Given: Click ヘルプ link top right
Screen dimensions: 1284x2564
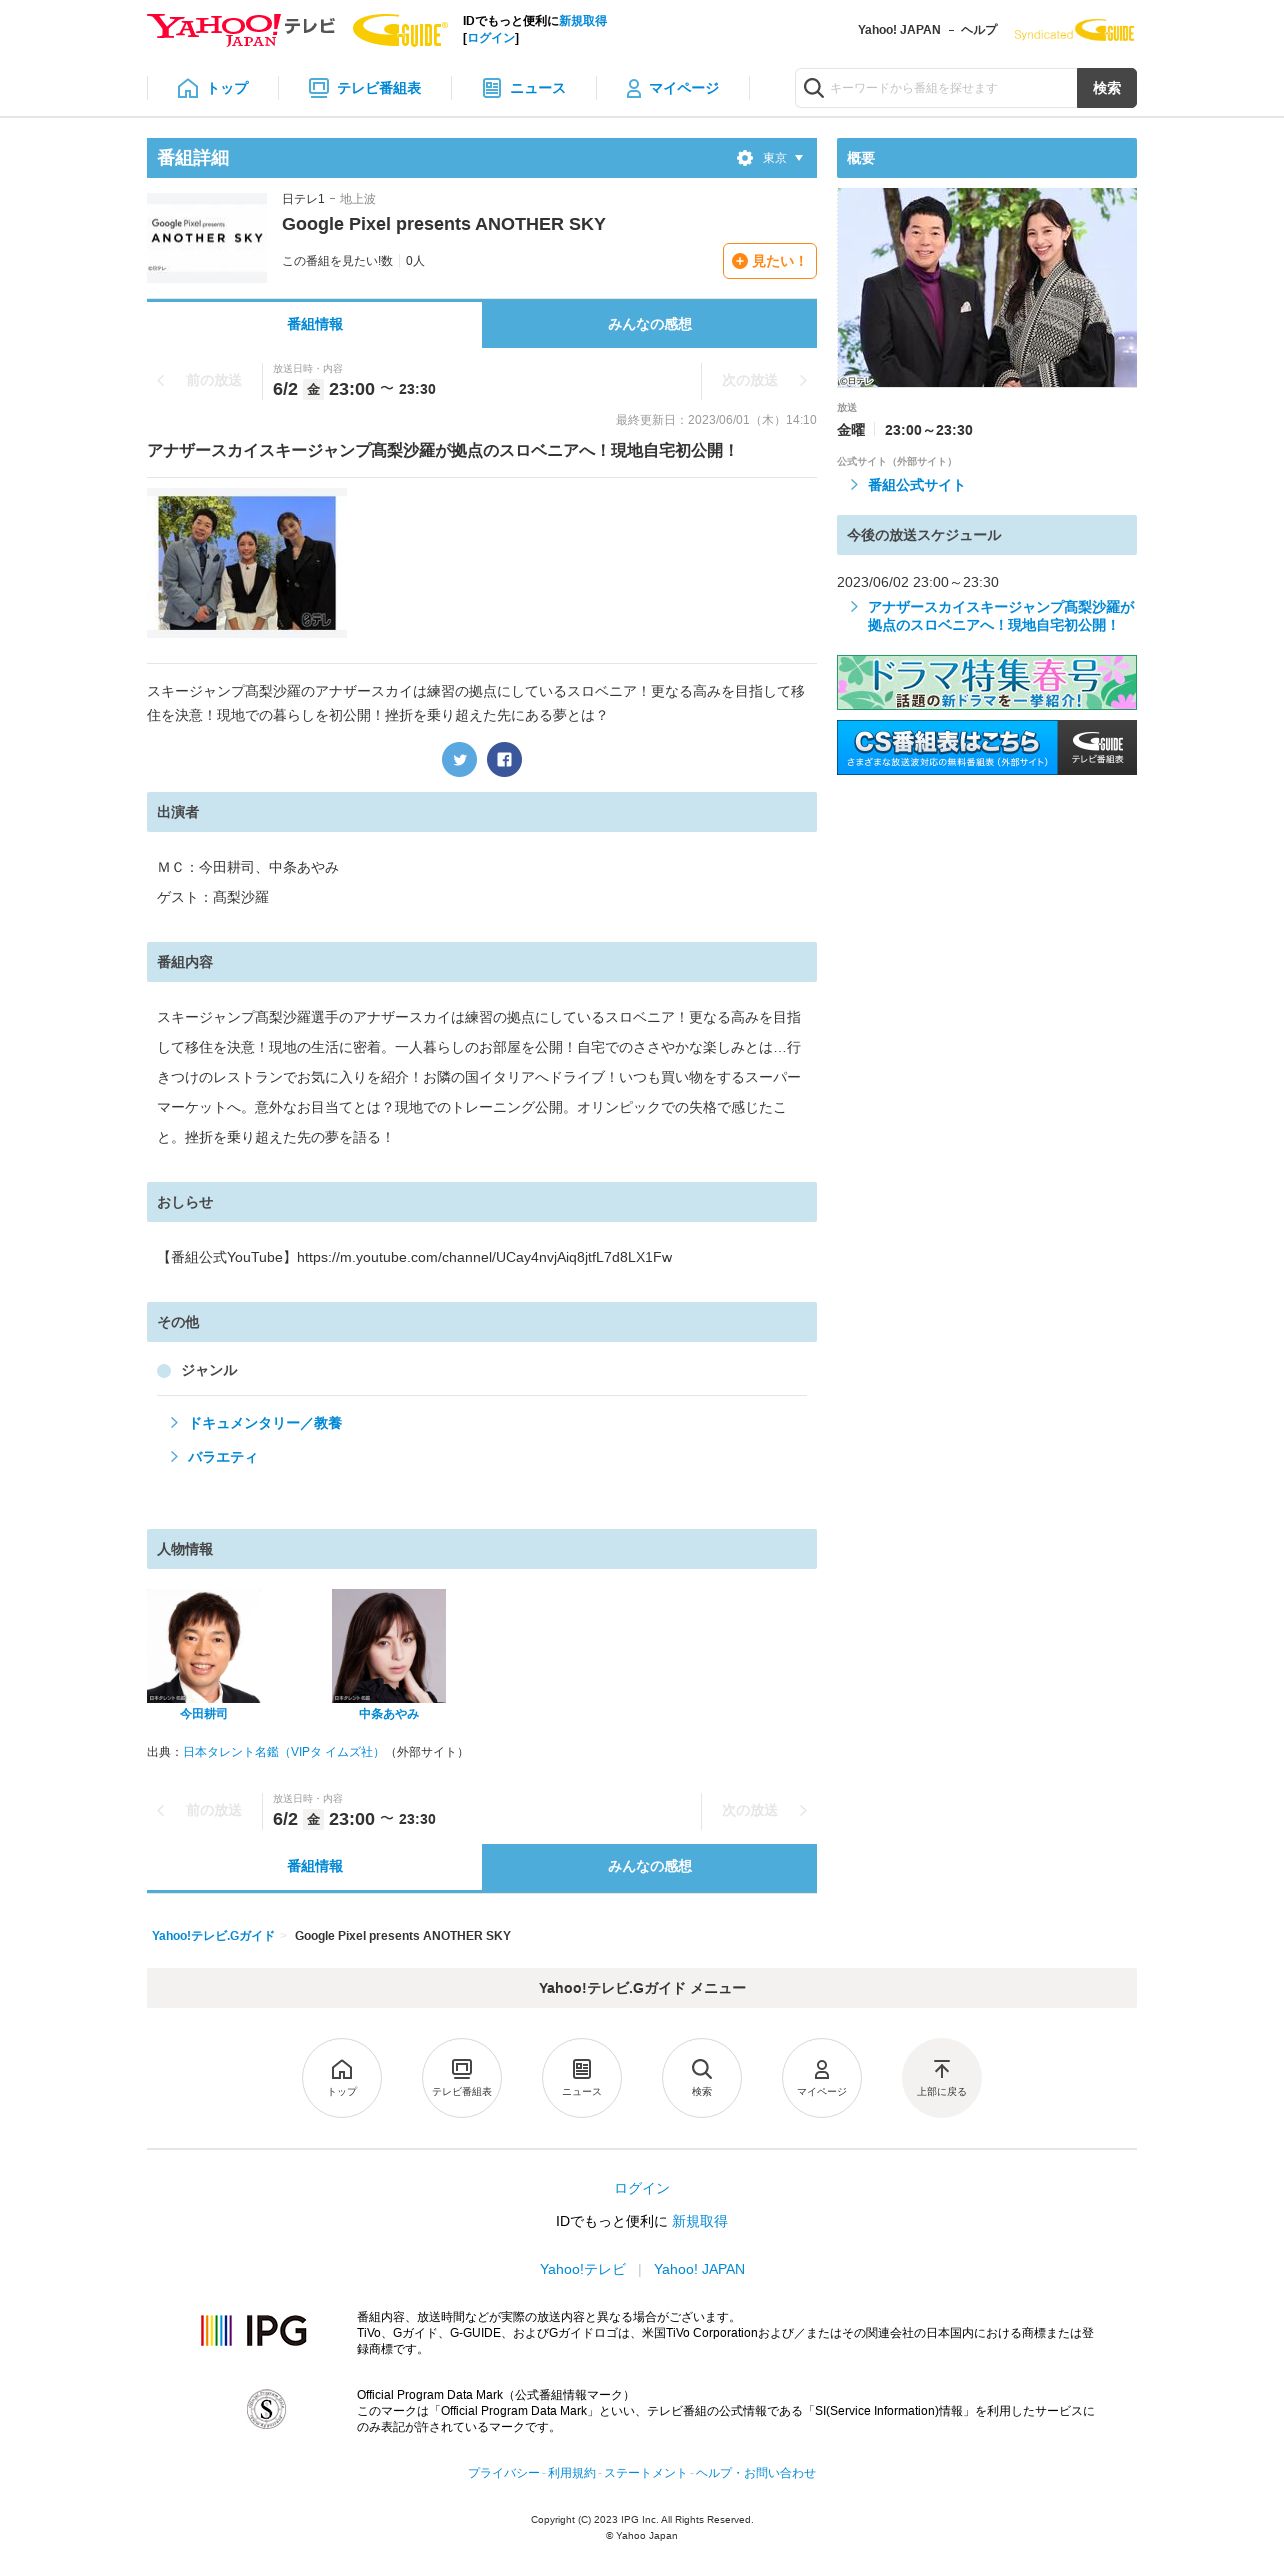Looking at the screenshot, I should coord(979,30).
